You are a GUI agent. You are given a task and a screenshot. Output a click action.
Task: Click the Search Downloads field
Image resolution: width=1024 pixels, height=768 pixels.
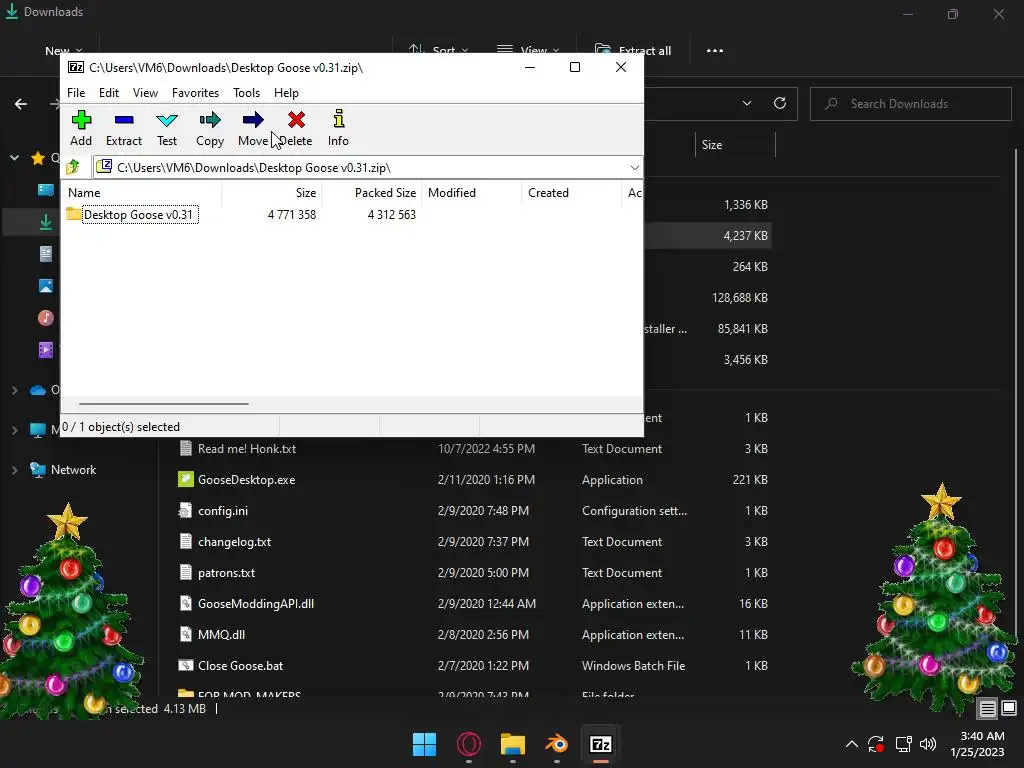pos(910,104)
